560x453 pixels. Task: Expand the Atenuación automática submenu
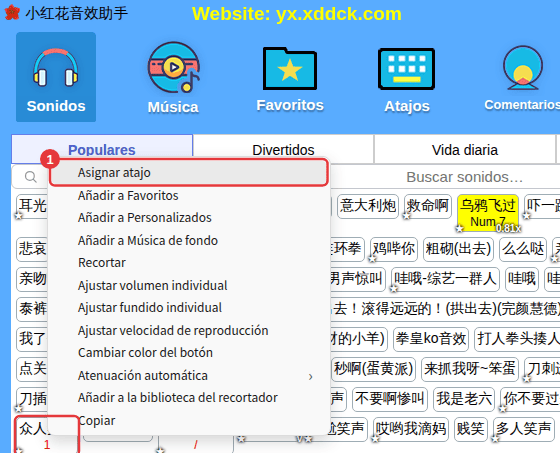point(189,375)
